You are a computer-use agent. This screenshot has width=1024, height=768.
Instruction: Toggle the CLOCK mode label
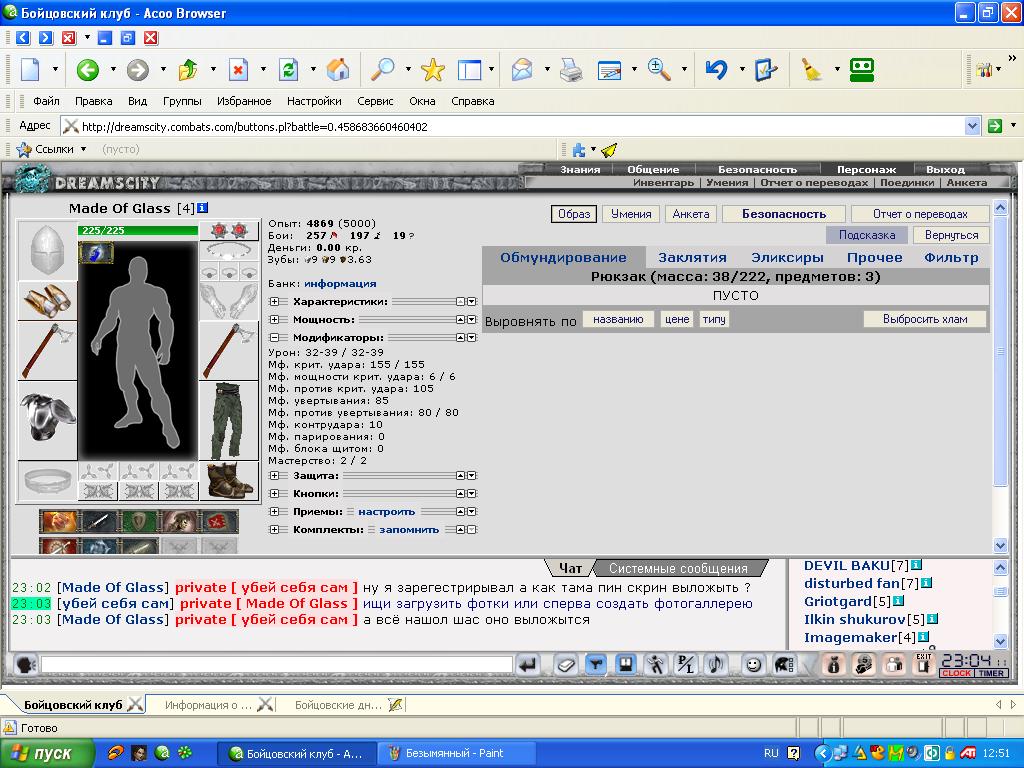[x=957, y=673]
